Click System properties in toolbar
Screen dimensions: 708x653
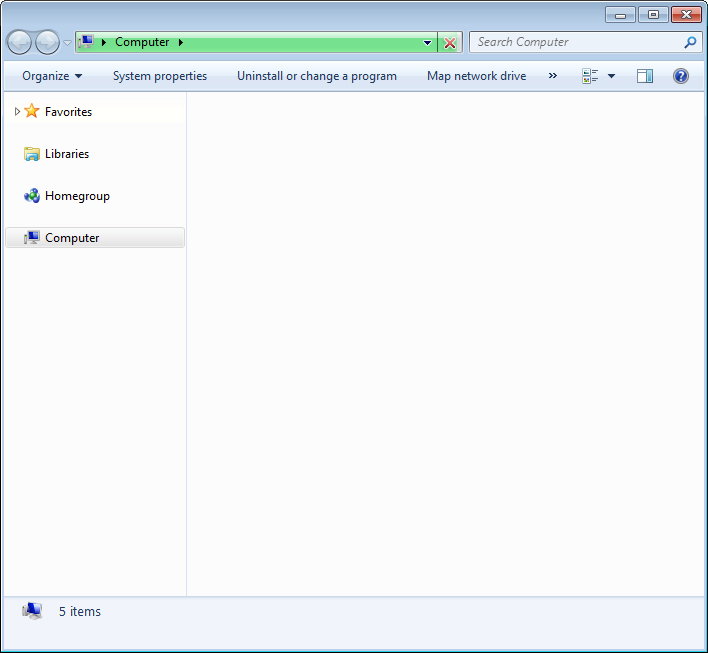(160, 76)
